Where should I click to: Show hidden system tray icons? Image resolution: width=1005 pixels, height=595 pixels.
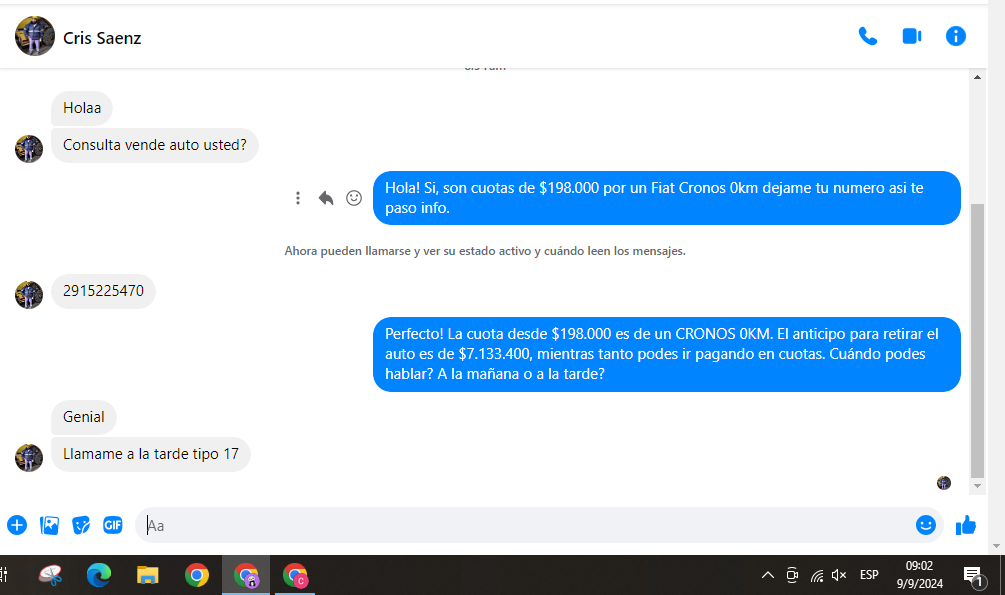click(x=768, y=575)
